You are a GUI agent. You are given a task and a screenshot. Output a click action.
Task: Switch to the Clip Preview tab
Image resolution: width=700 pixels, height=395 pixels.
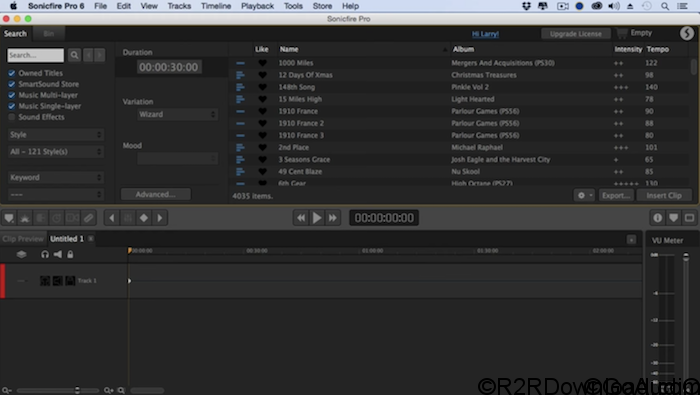[23, 239]
